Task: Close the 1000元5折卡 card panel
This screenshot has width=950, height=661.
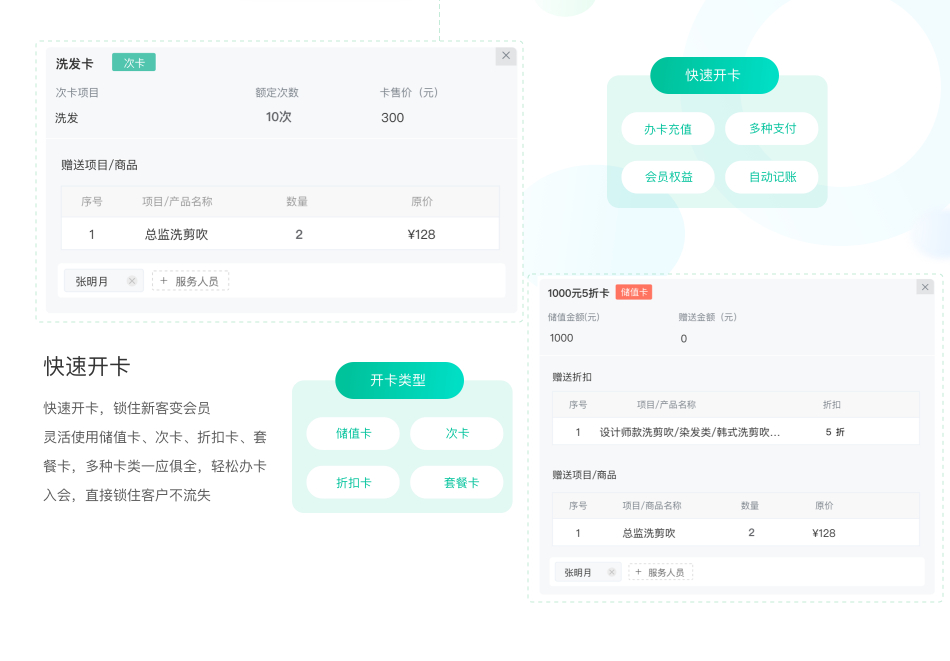Action: point(925,287)
